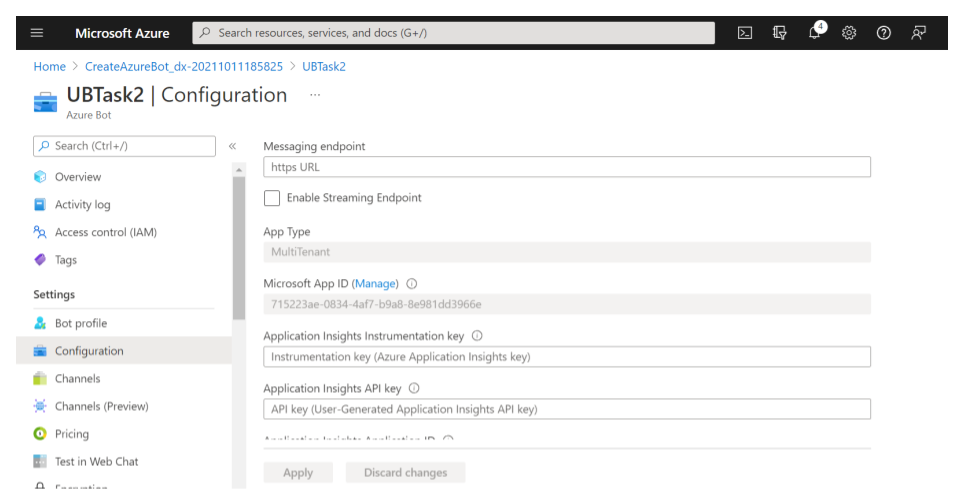962x494 pixels.
Task: Click the Discard changes button
Action: (x=405, y=472)
